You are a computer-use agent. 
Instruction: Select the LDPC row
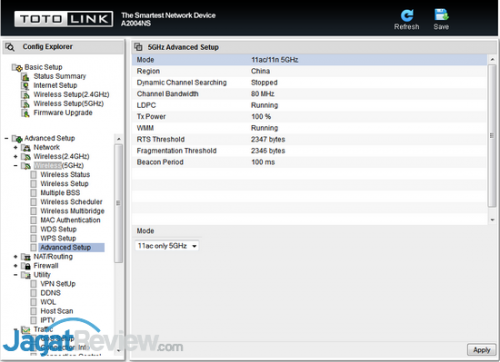(x=310, y=105)
